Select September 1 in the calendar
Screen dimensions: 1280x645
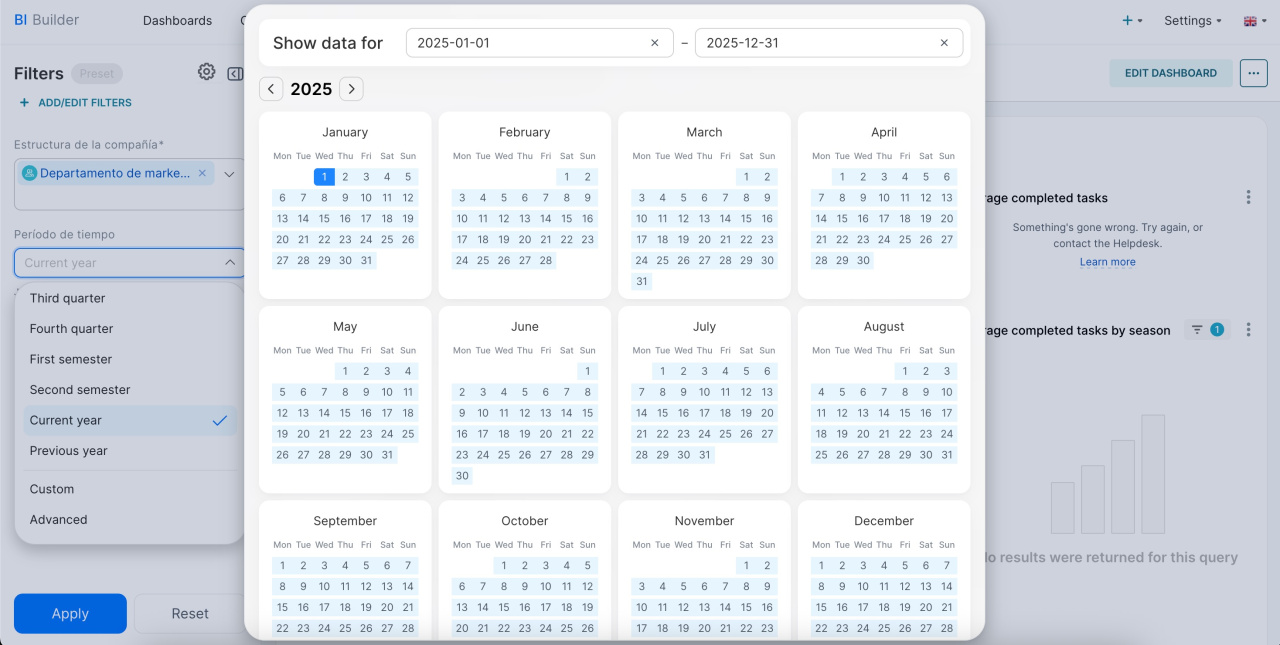click(x=282, y=566)
